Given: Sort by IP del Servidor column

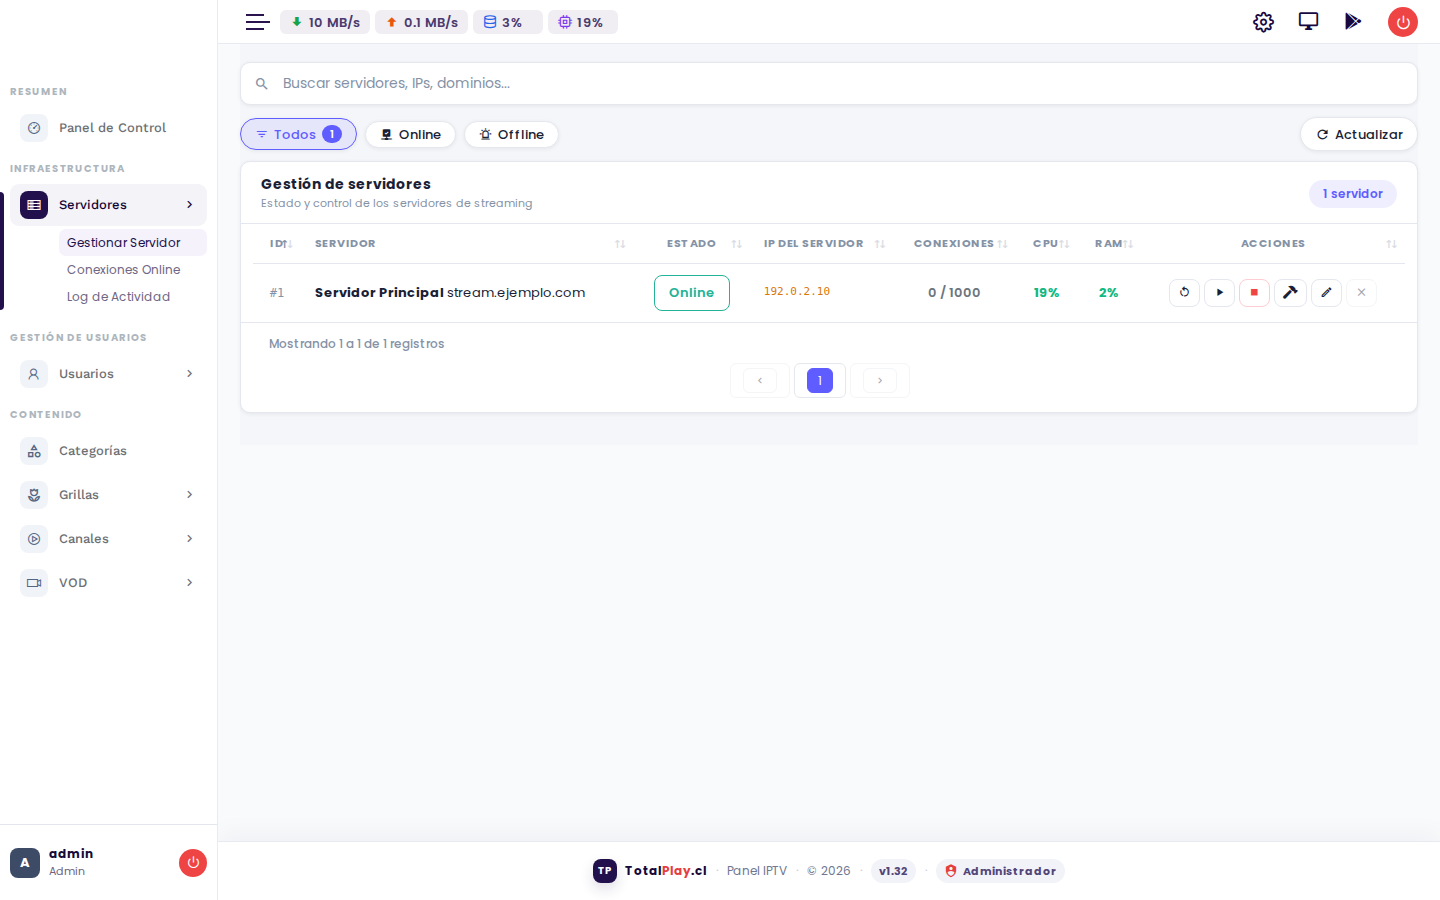Looking at the screenshot, I should (x=824, y=244).
